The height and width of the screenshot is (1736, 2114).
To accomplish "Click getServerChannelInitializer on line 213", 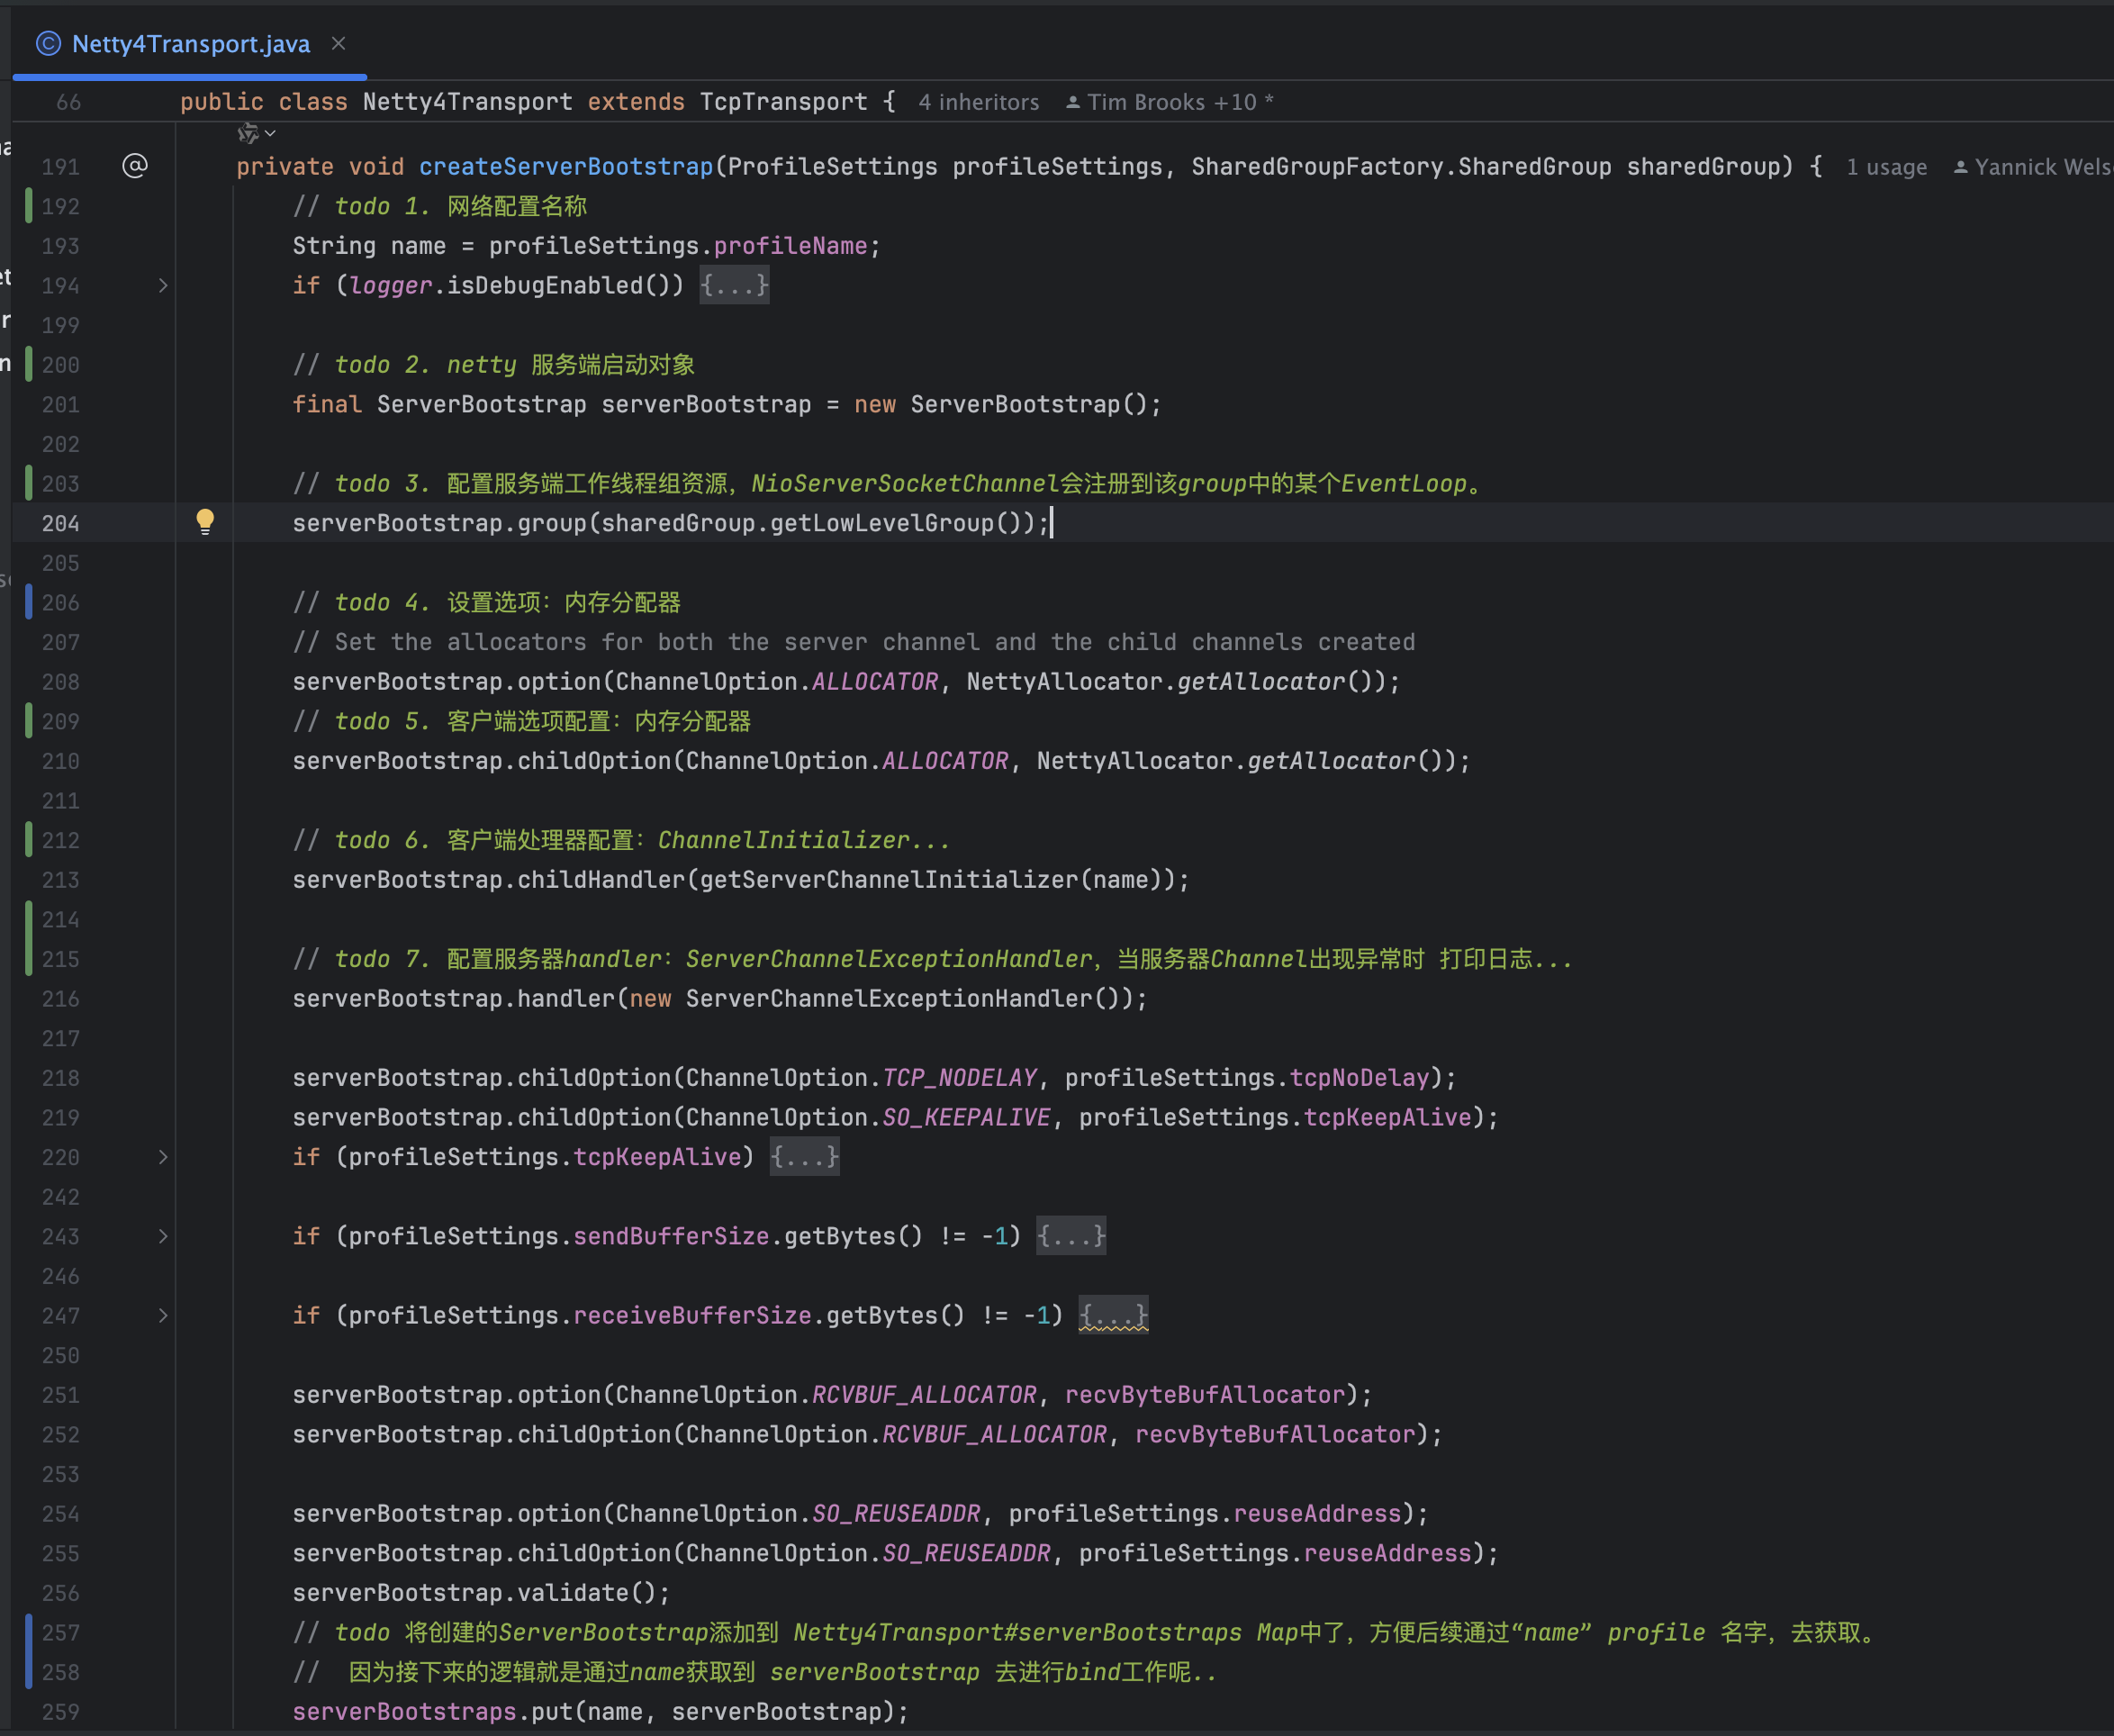I will (x=889, y=880).
